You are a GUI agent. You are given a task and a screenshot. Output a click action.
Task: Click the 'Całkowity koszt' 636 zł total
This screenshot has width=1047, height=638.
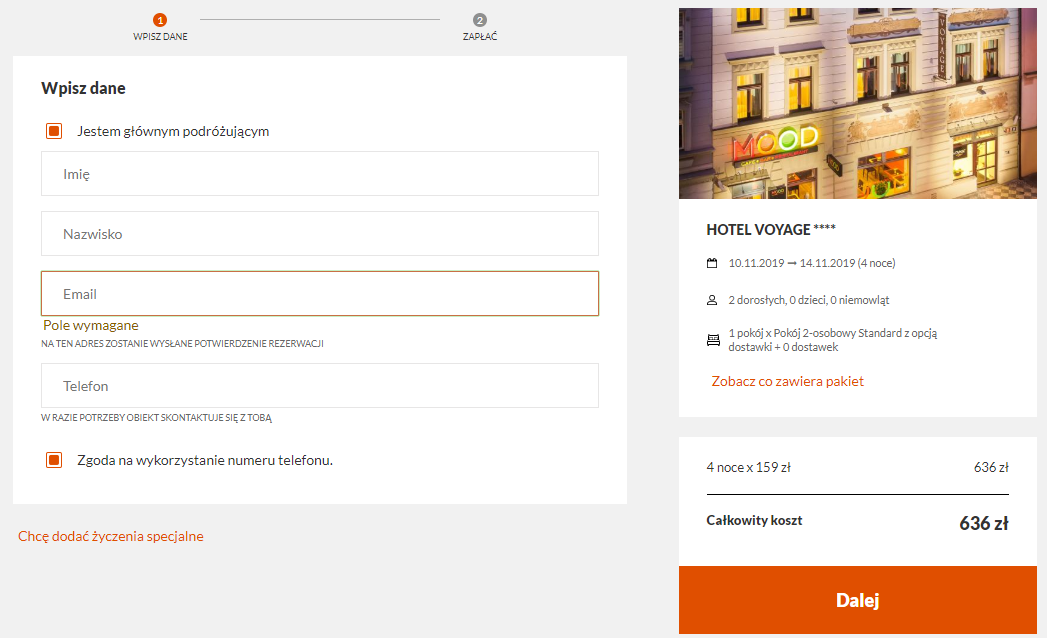[984, 523]
